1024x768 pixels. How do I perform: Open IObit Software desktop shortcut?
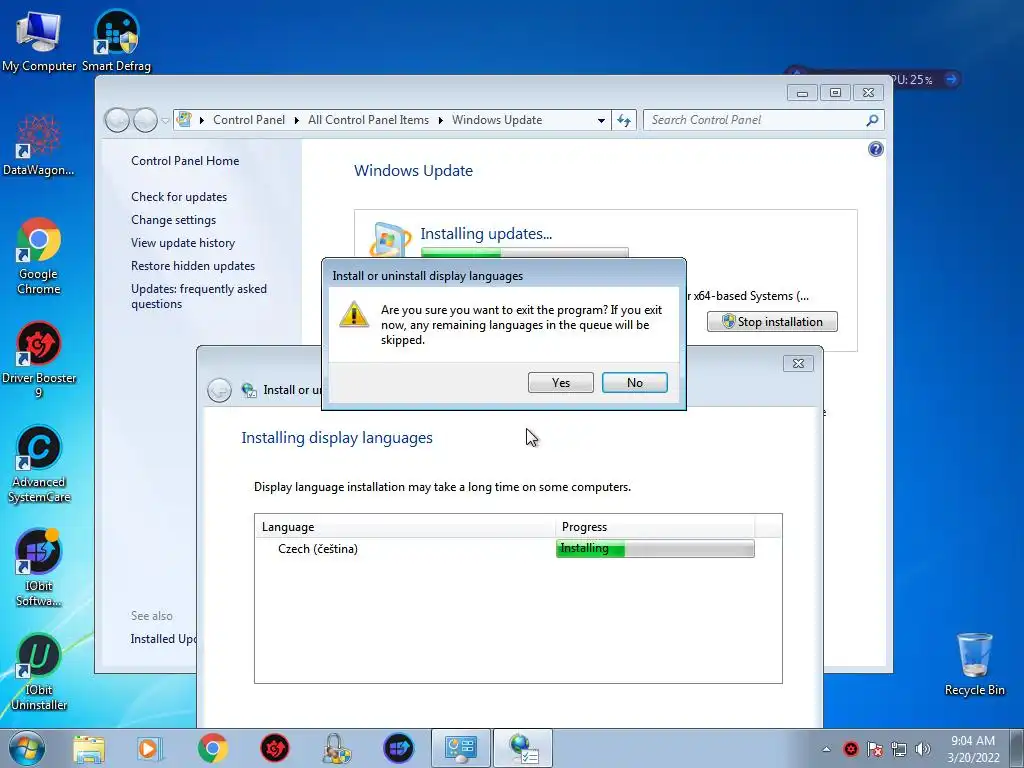[x=39, y=568]
